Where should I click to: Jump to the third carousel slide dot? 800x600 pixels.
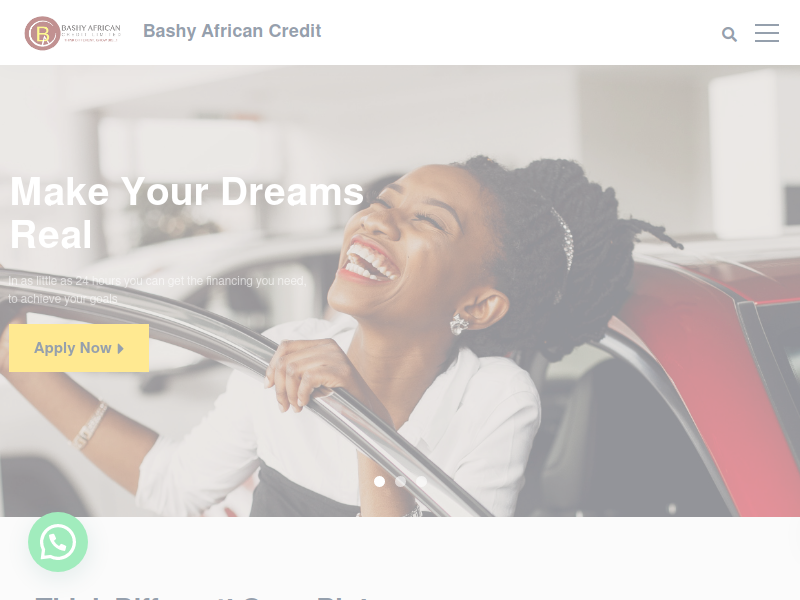421,481
